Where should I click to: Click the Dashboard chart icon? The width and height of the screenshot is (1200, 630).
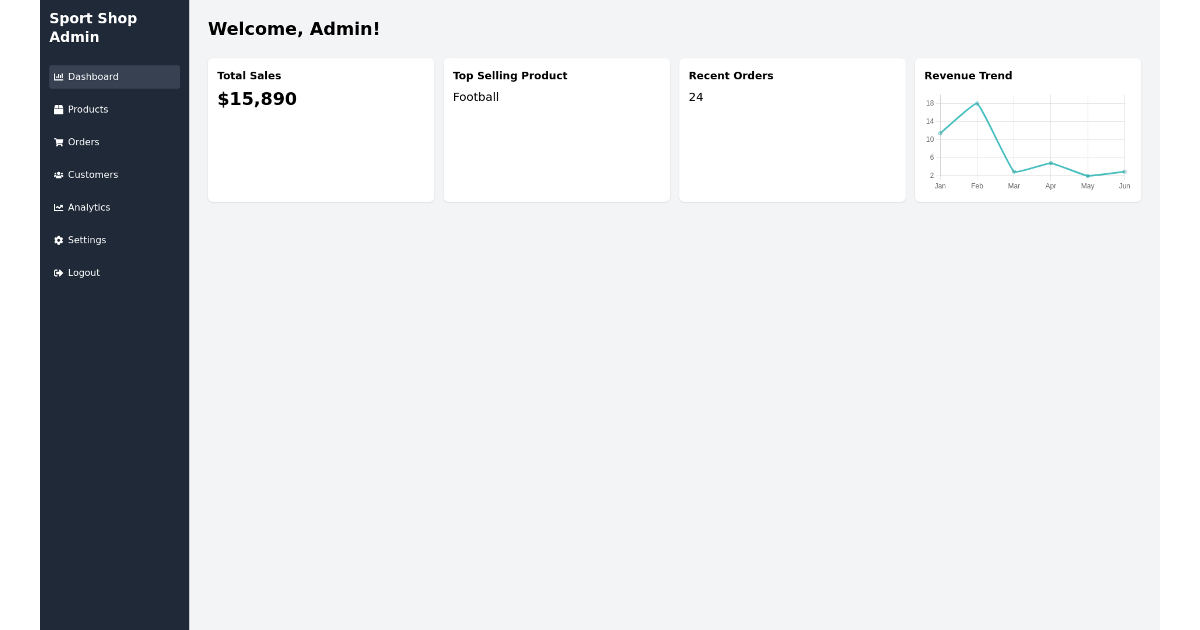click(x=59, y=76)
